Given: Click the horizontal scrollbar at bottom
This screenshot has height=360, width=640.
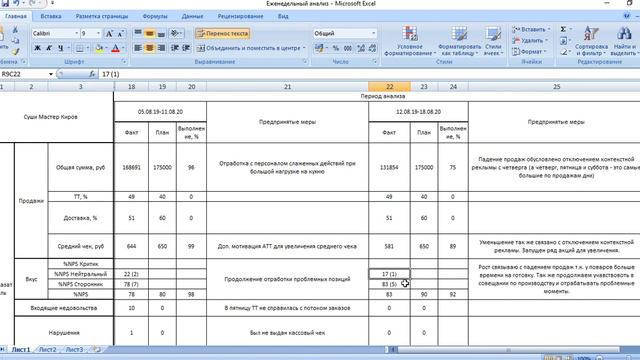Looking at the screenshot, I should (508, 349).
